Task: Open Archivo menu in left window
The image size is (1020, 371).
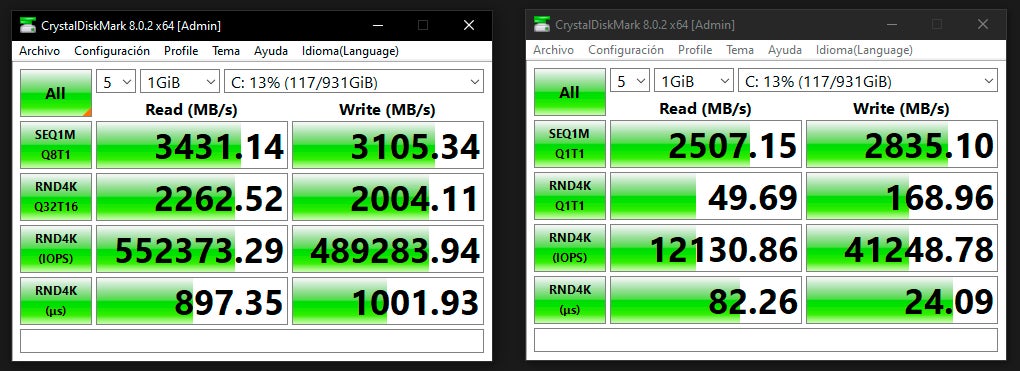Action: click(x=40, y=51)
